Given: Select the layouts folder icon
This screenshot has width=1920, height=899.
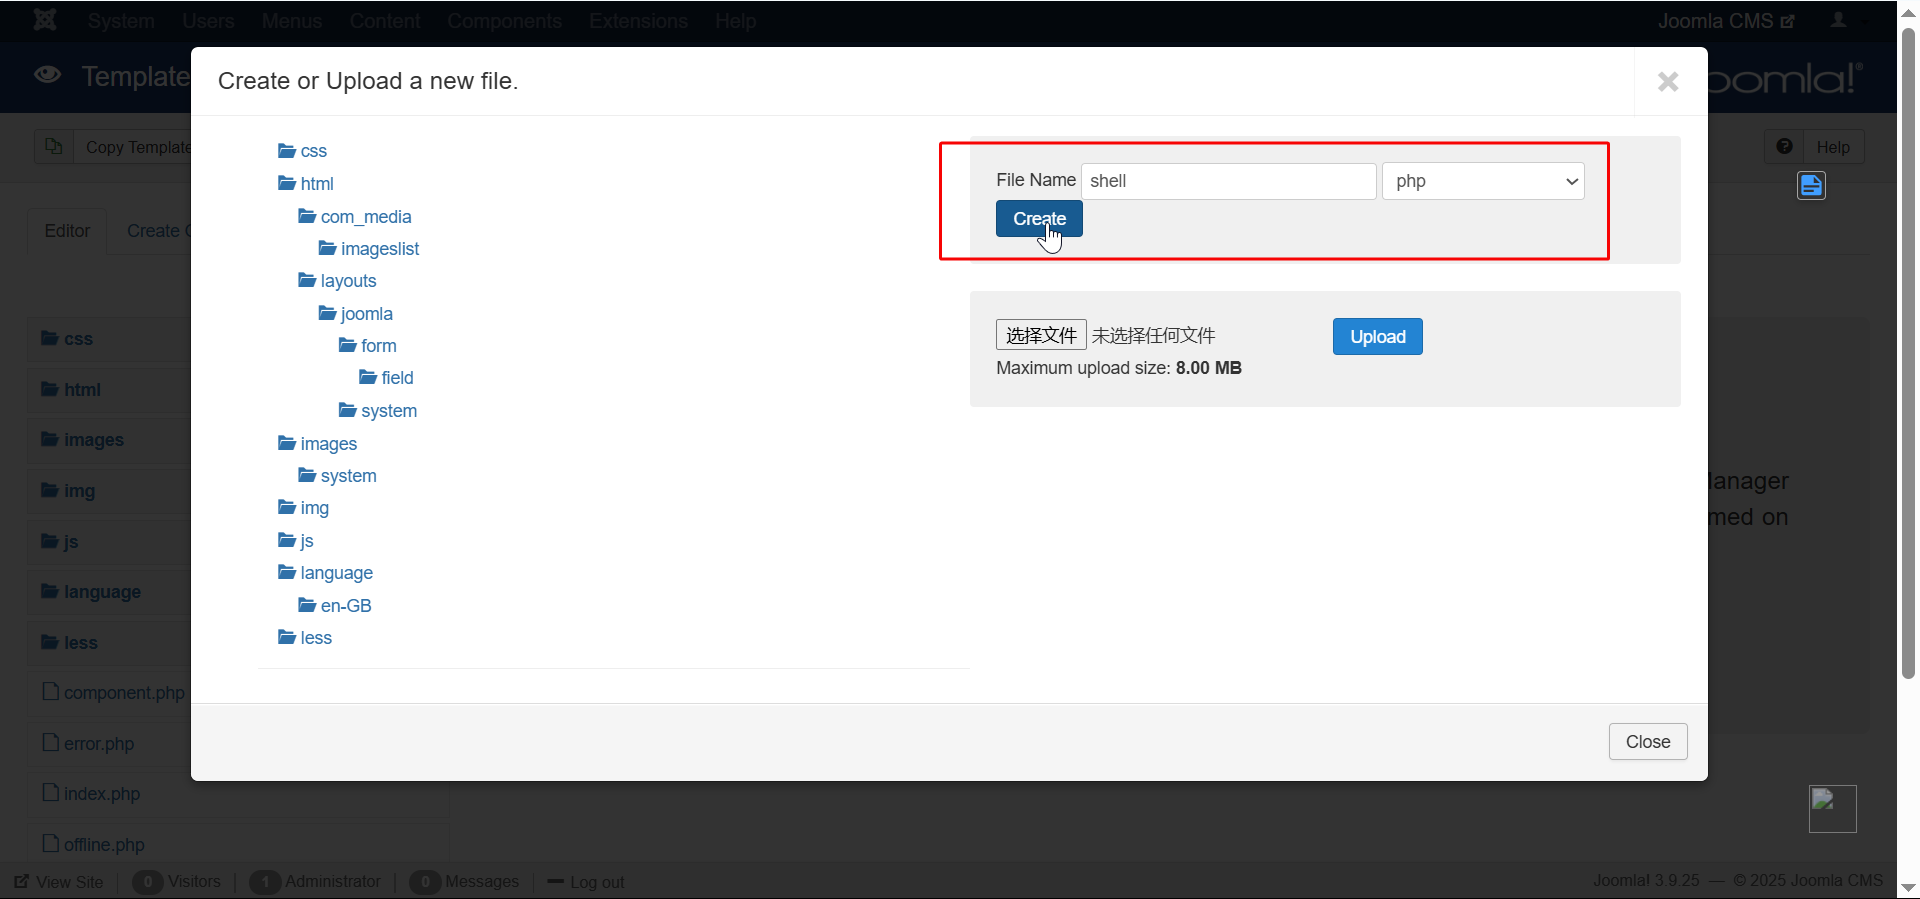Looking at the screenshot, I should pos(307,281).
